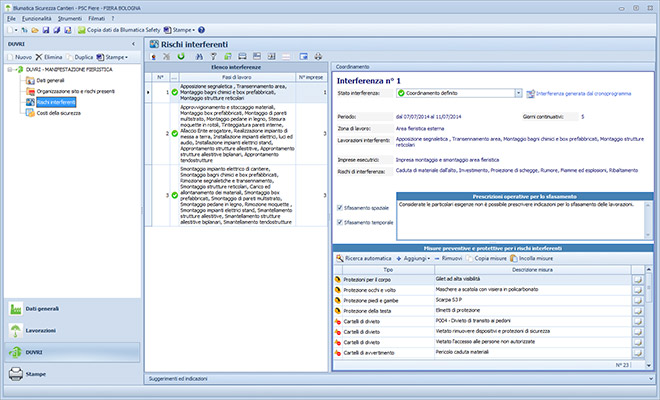Open edit button for Gilet ad alta visibilità row
The height and width of the screenshot is (400, 660).
[x=637, y=281]
